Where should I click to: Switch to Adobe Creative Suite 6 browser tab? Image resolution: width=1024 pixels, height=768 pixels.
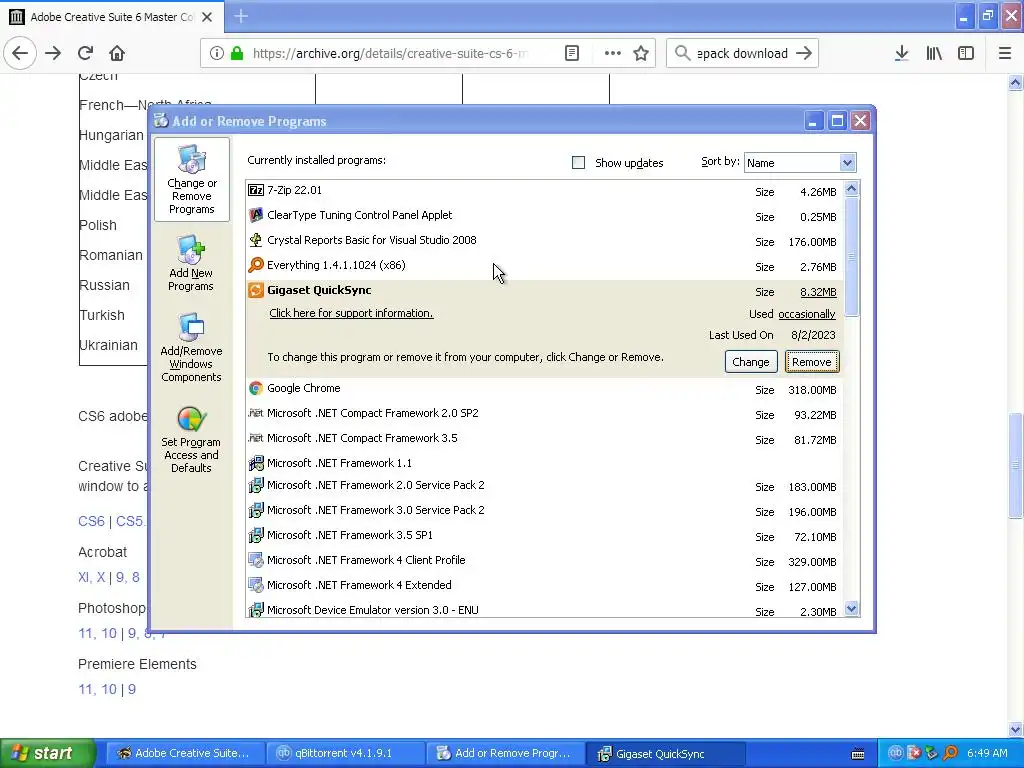click(x=111, y=17)
